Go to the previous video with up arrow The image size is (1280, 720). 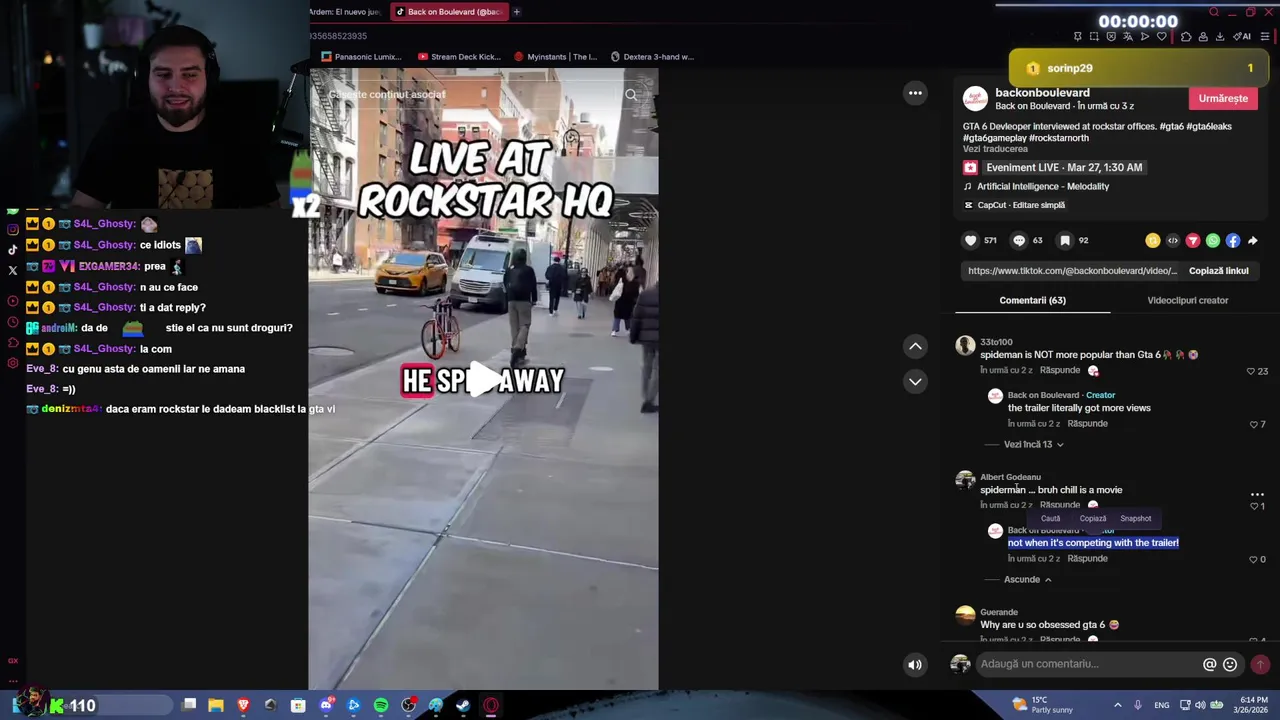pos(915,346)
